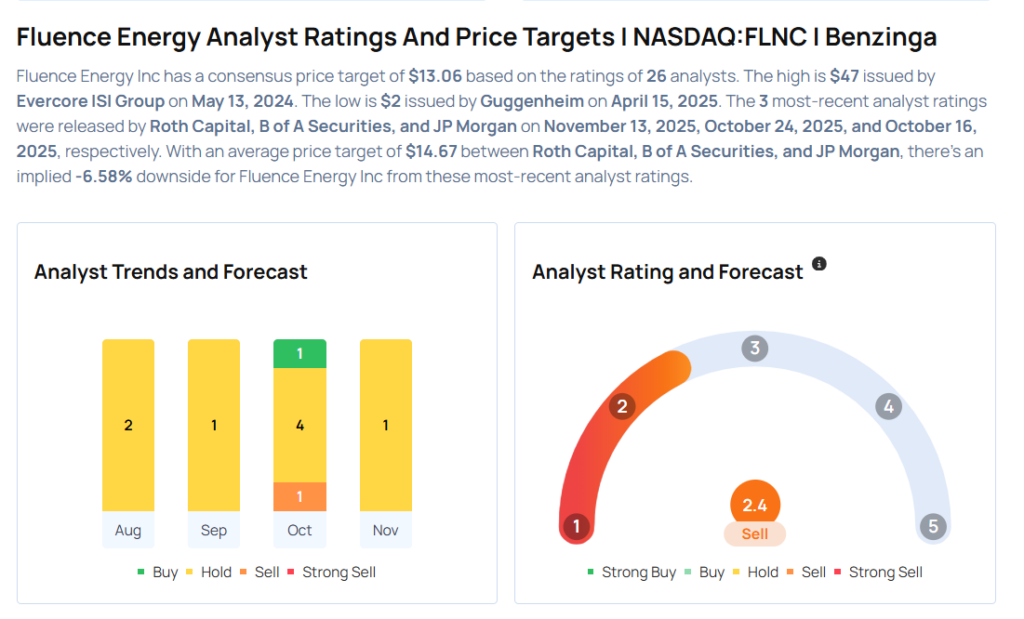Click gauge marker number 1
Image resolution: width=1024 pixels, height=619 pixels.
[576, 527]
